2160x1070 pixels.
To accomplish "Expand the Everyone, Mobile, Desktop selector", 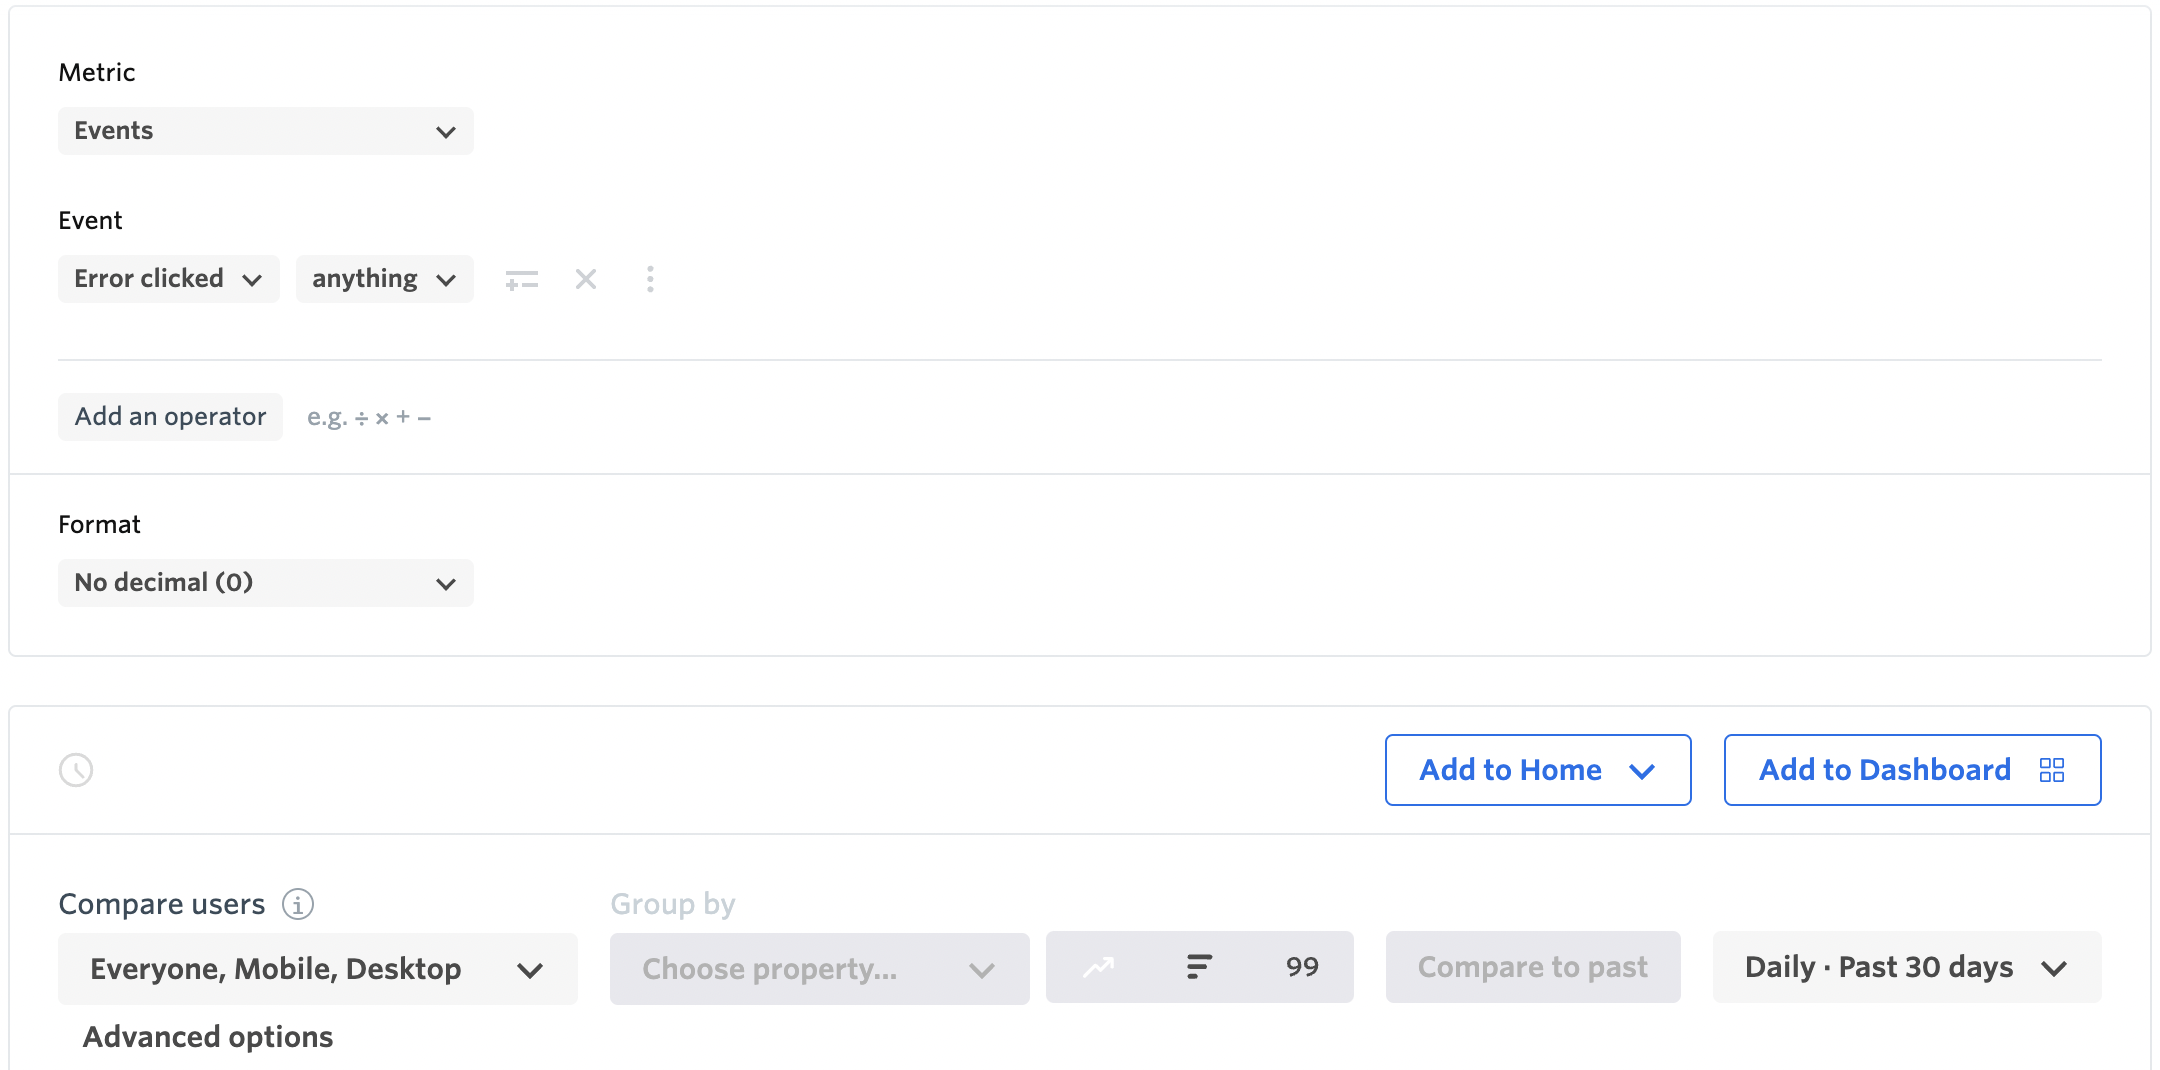I will pos(318,969).
